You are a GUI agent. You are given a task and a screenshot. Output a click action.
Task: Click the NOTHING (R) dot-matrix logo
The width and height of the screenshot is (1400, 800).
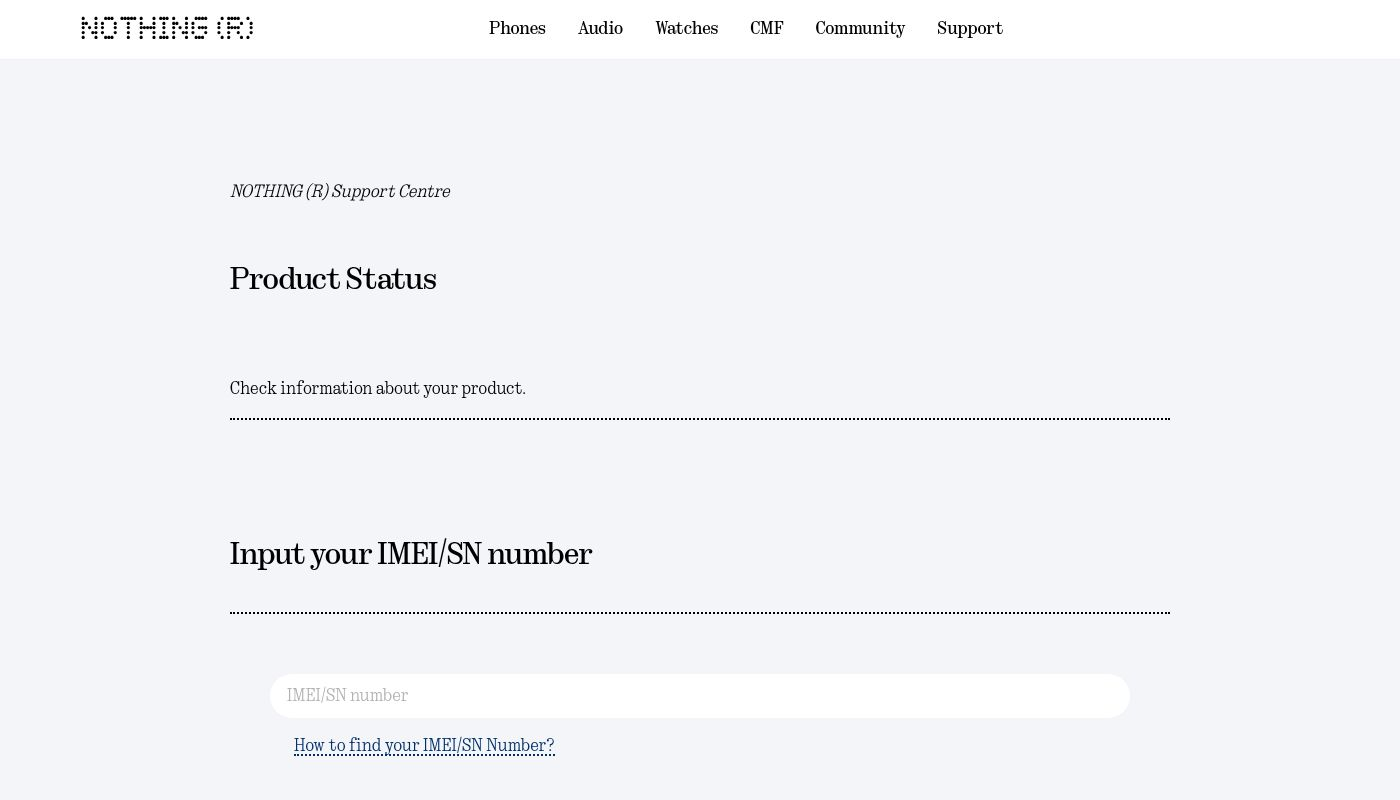(x=166, y=28)
